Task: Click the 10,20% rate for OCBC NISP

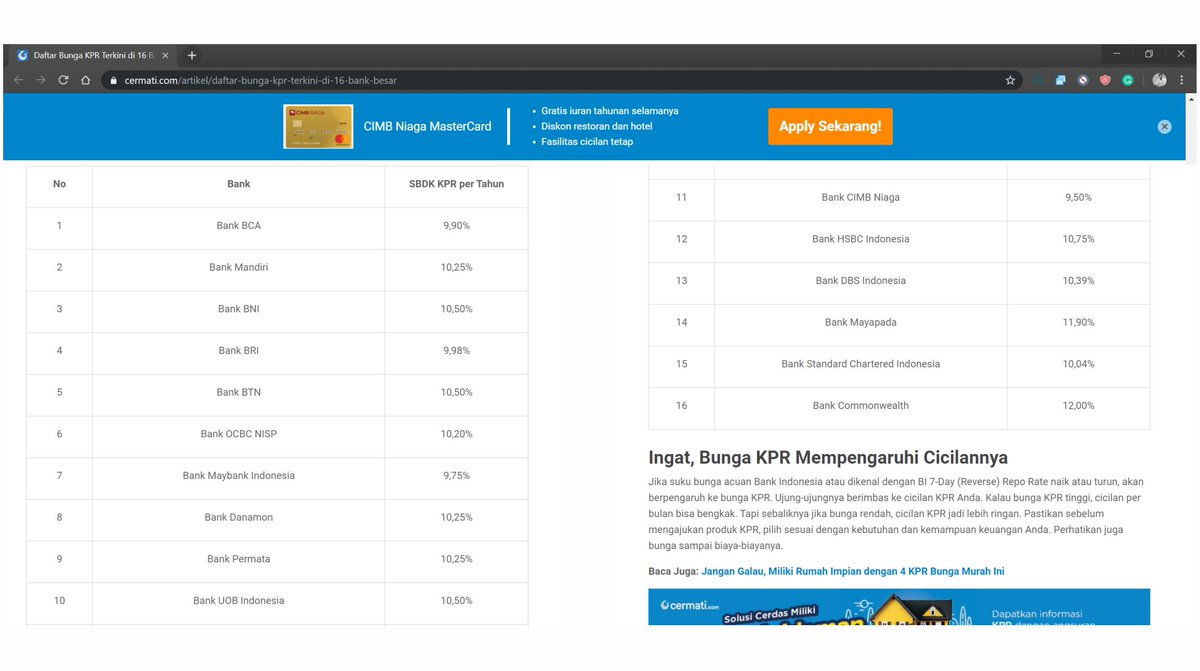Action: pos(456,434)
